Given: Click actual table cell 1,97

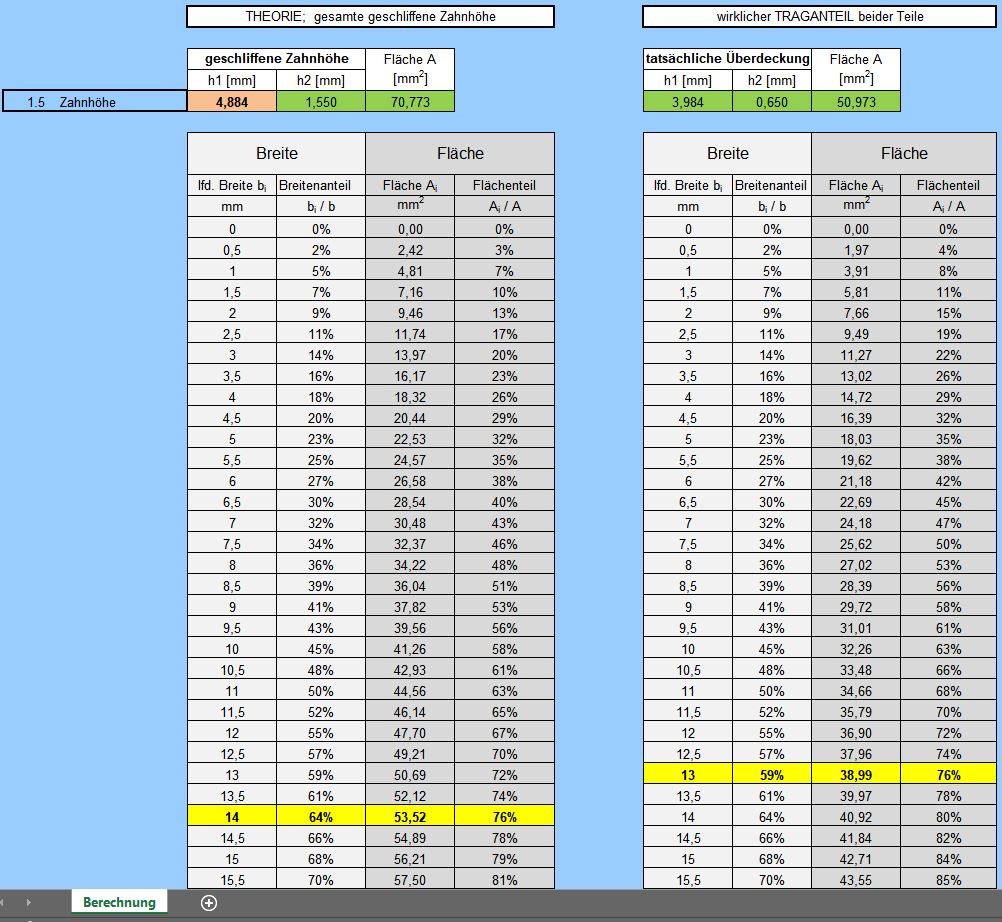Looking at the screenshot, I should click(856, 250).
